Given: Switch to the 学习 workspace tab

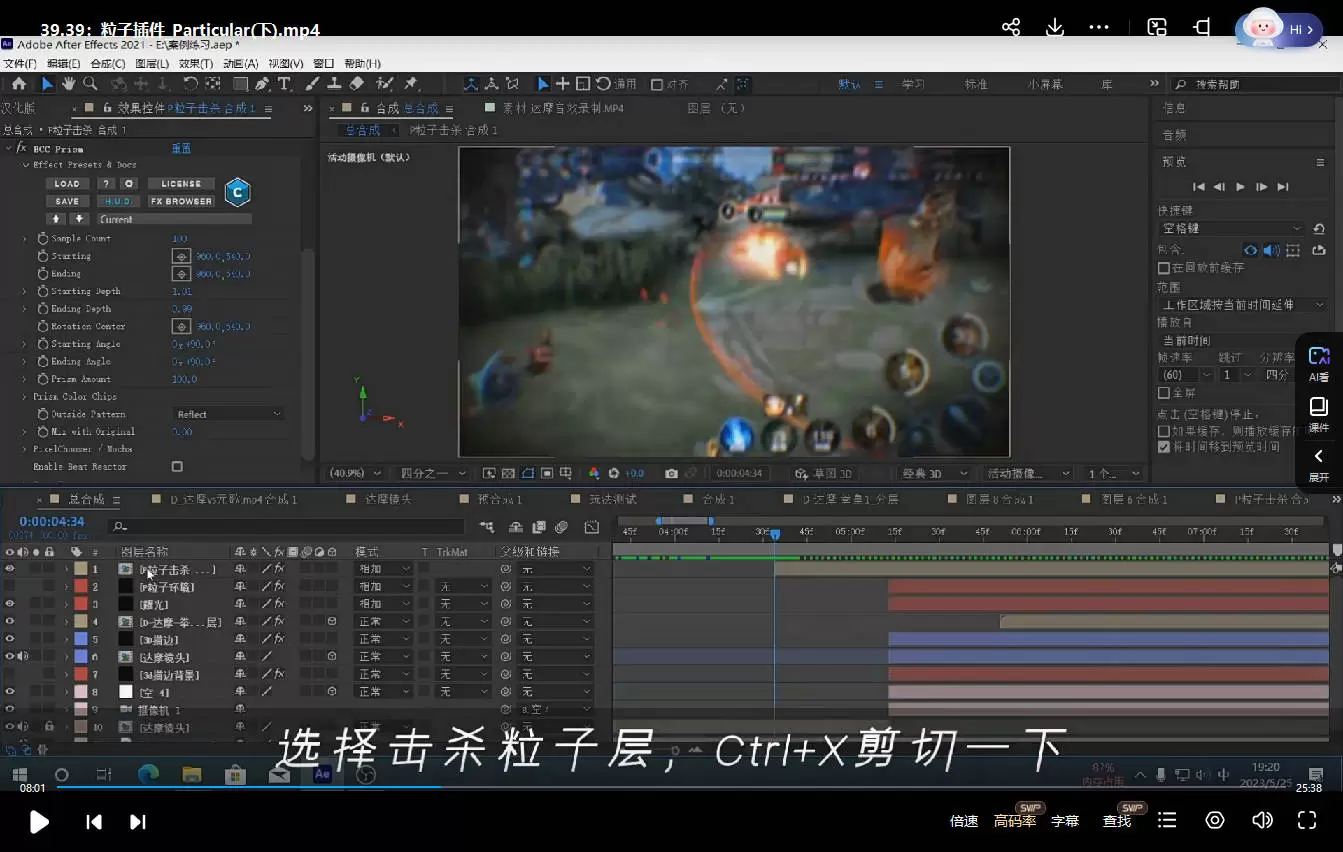Looking at the screenshot, I should [x=913, y=84].
